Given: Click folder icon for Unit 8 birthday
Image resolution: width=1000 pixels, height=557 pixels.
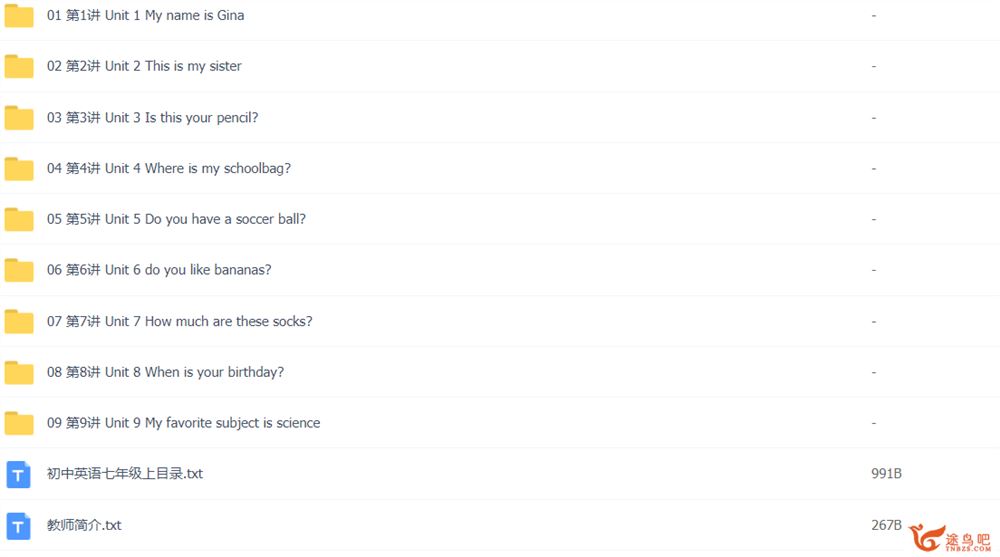Looking at the screenshot, I should (x=18, y=373).
